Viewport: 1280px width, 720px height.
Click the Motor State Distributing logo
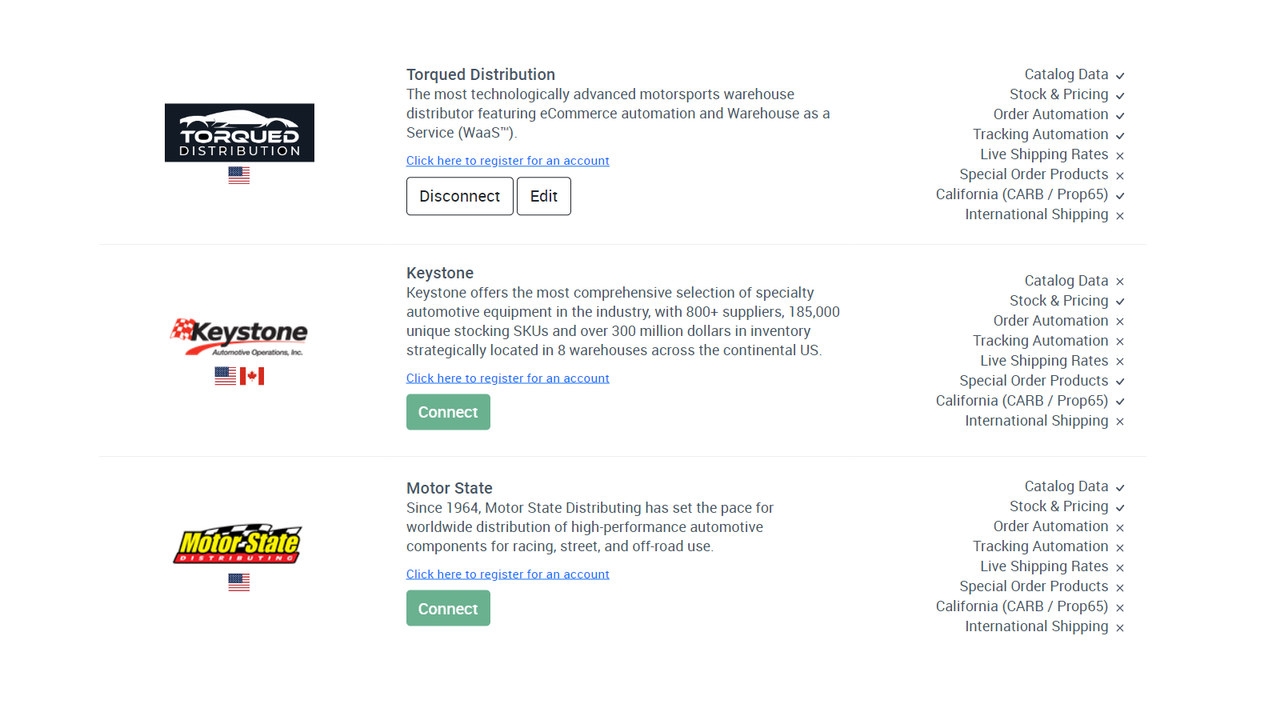coord(238,542)
